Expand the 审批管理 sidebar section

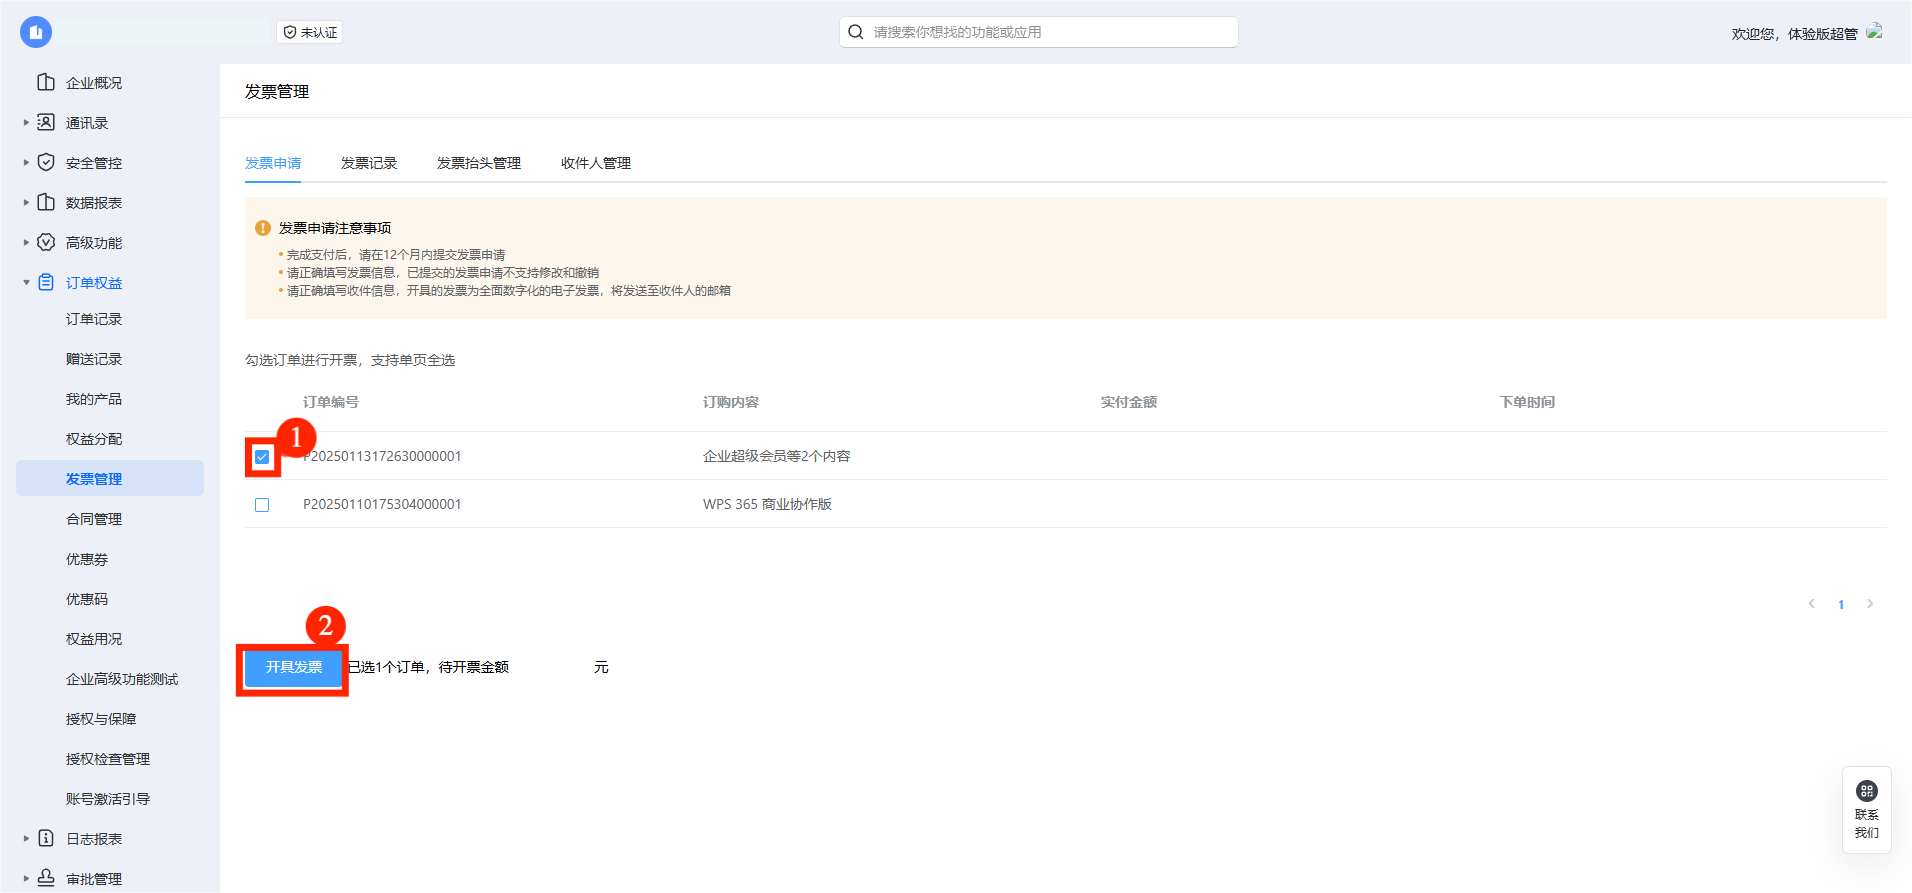[x=26, y=878]
